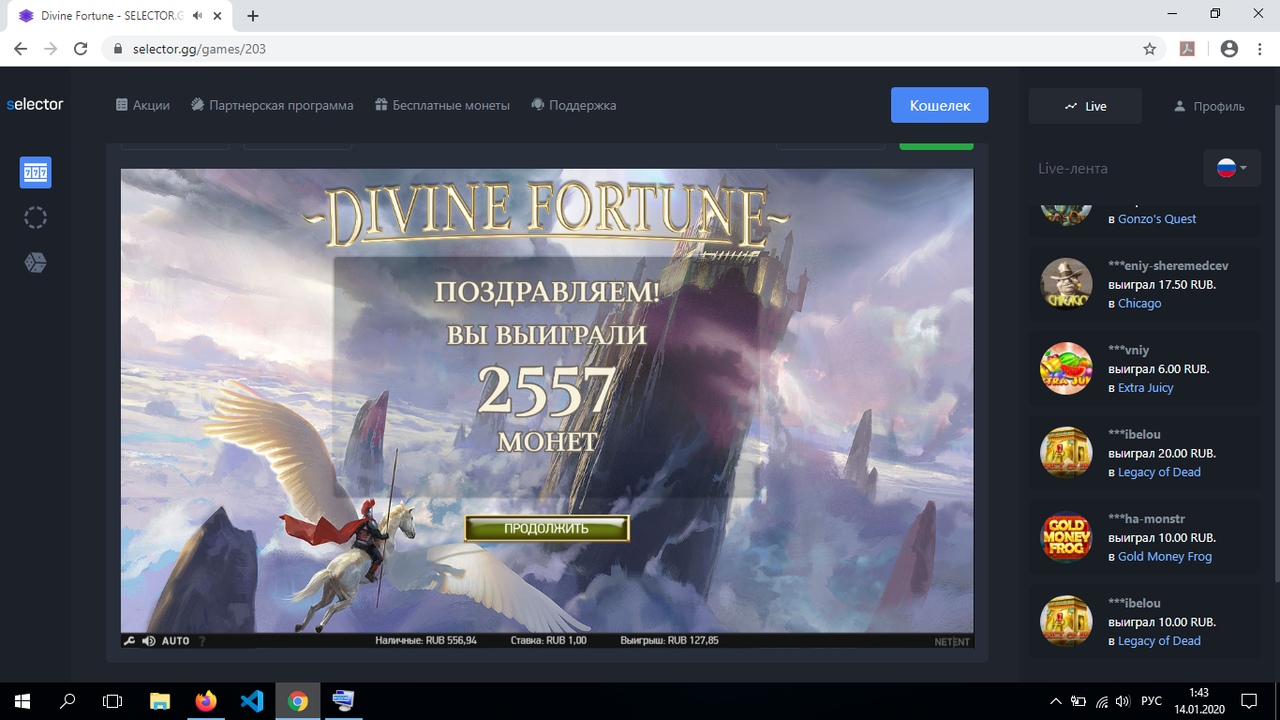Image resolution: width=1280 pixels, height=720 pixels.
Task: Launch Firefox from the taskbar
Action: [x=206, y=701]
